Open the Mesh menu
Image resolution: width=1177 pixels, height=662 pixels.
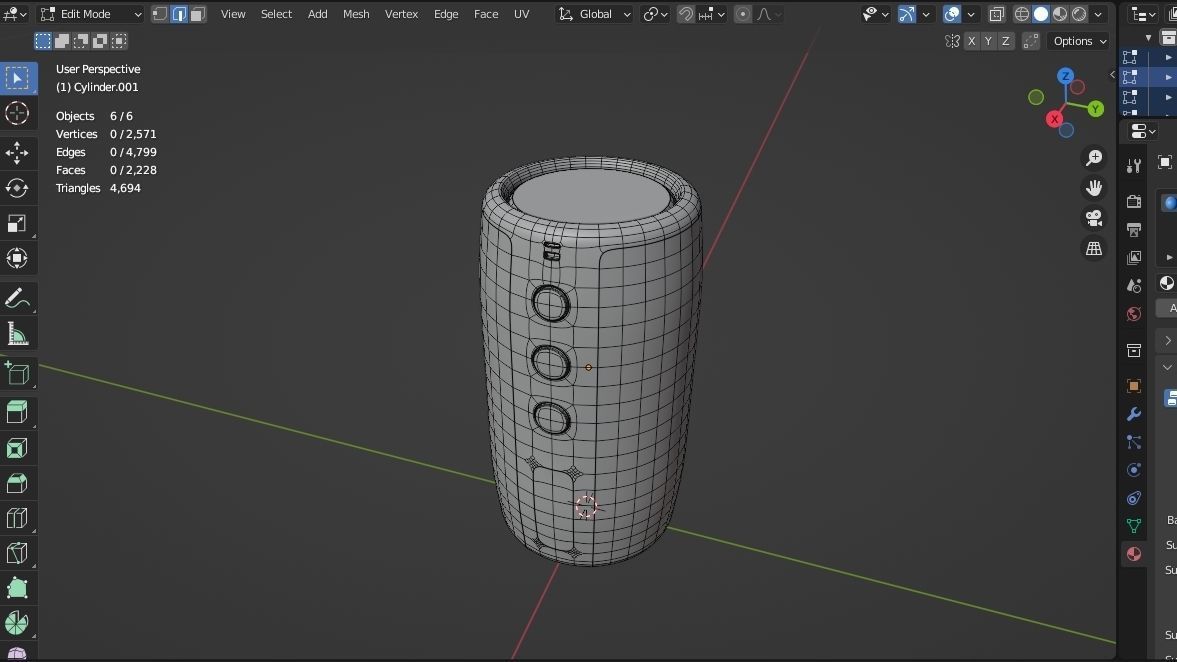356,14
